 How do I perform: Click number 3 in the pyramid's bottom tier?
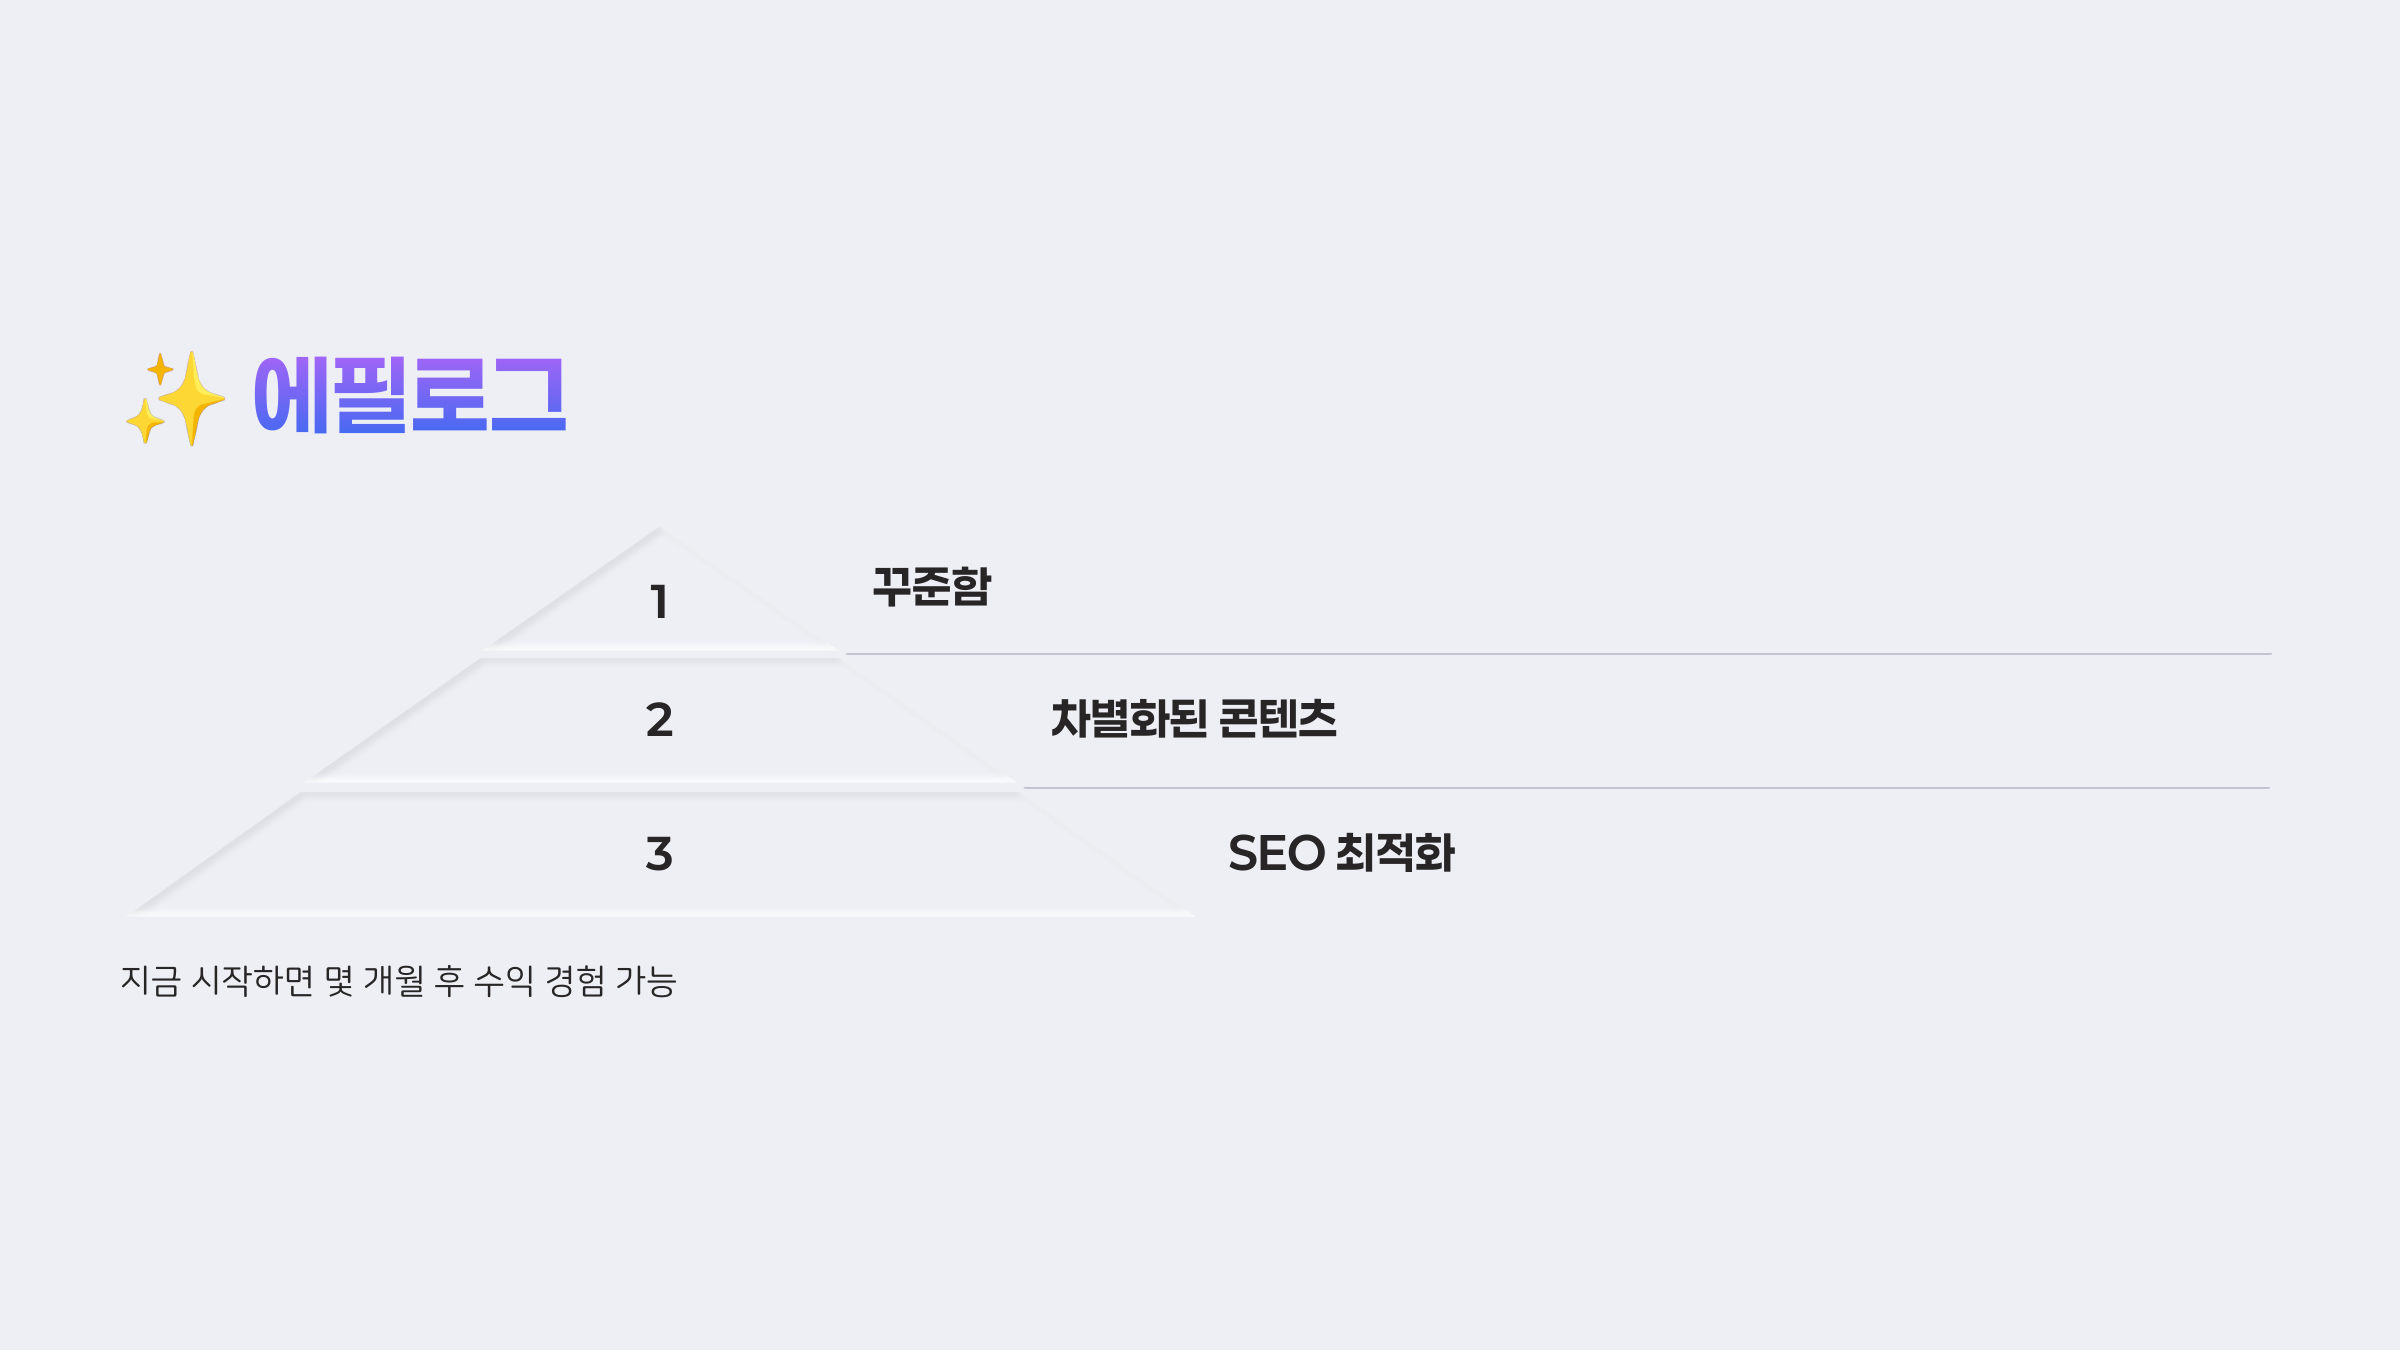659,854
